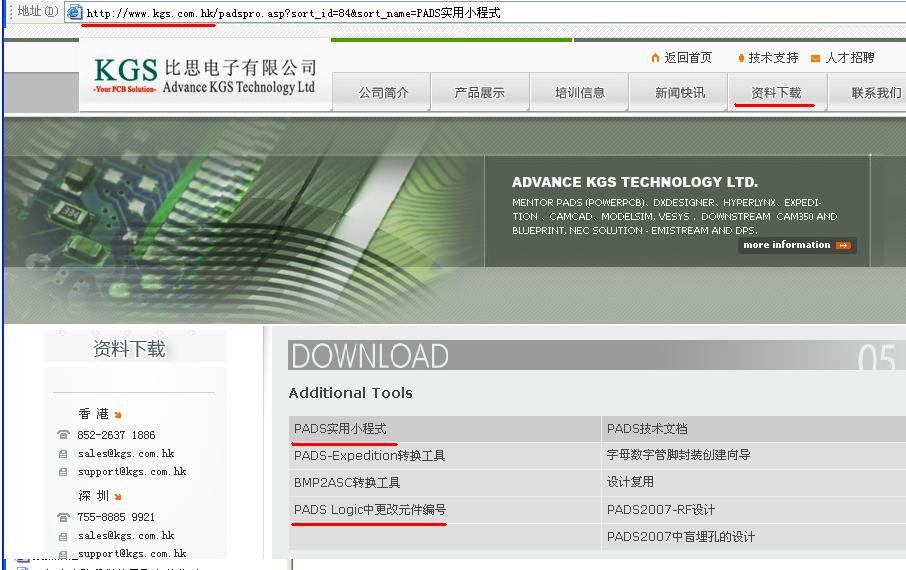Viewport: 906px width, 570px height.
Task: Click the 资料下载 sidebar heading
Action: (129, 349)
